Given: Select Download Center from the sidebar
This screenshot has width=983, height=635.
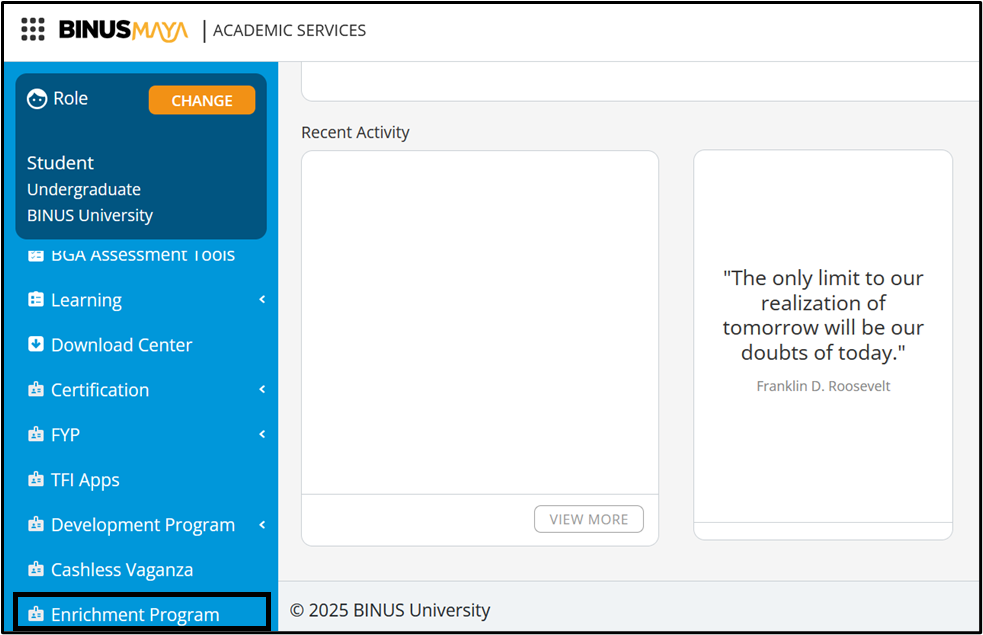Looking at the screenshot, I should (121, 345).
